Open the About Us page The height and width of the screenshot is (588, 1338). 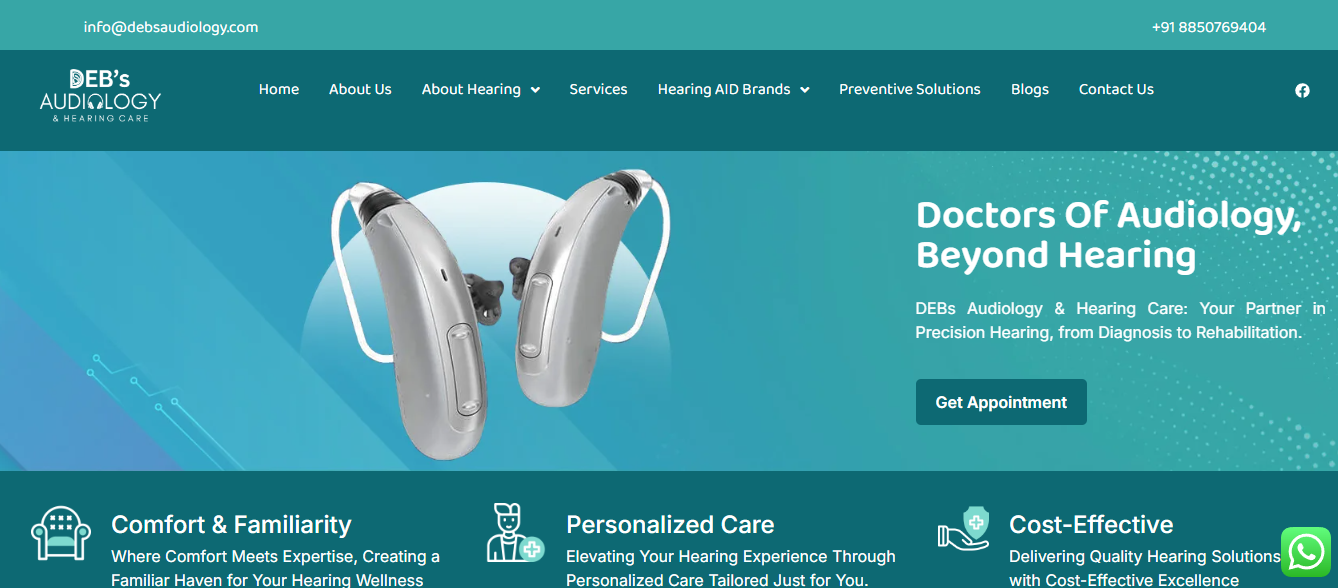click(x=360, y=89)
